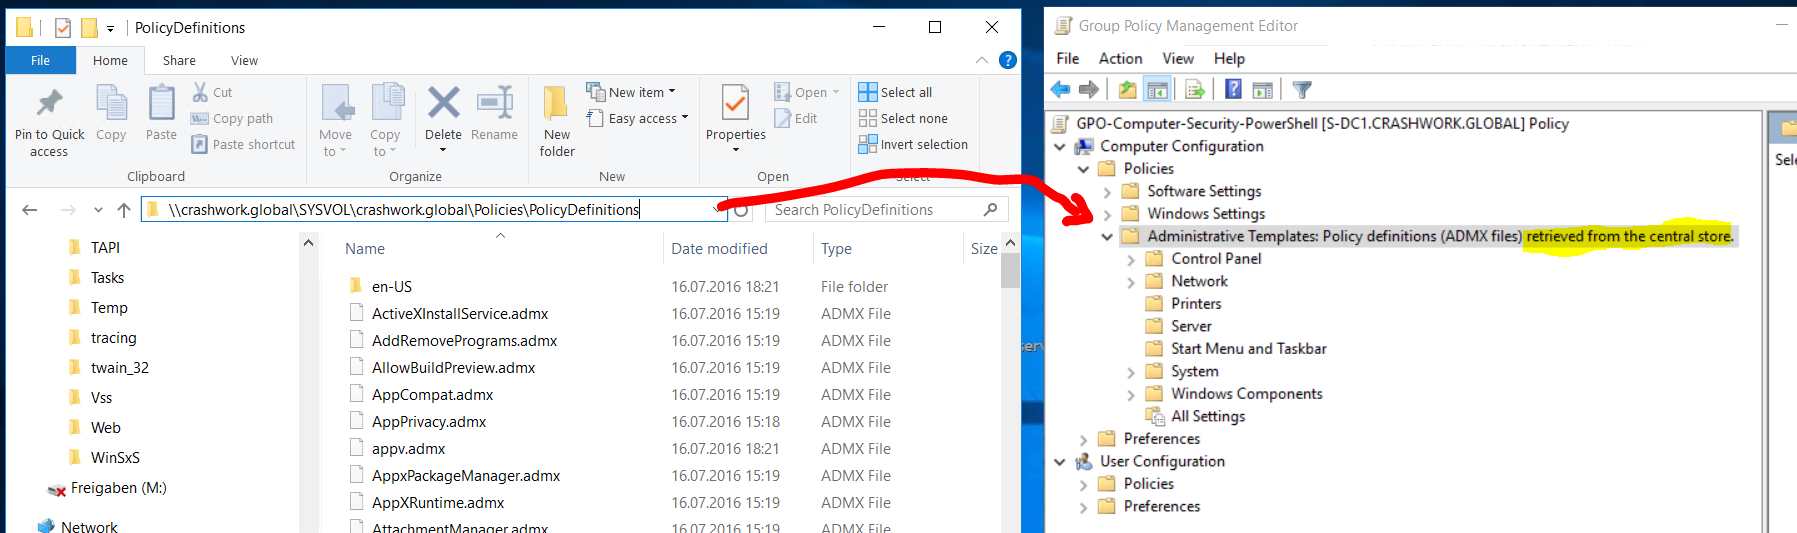Click the Rename icon

494,102
